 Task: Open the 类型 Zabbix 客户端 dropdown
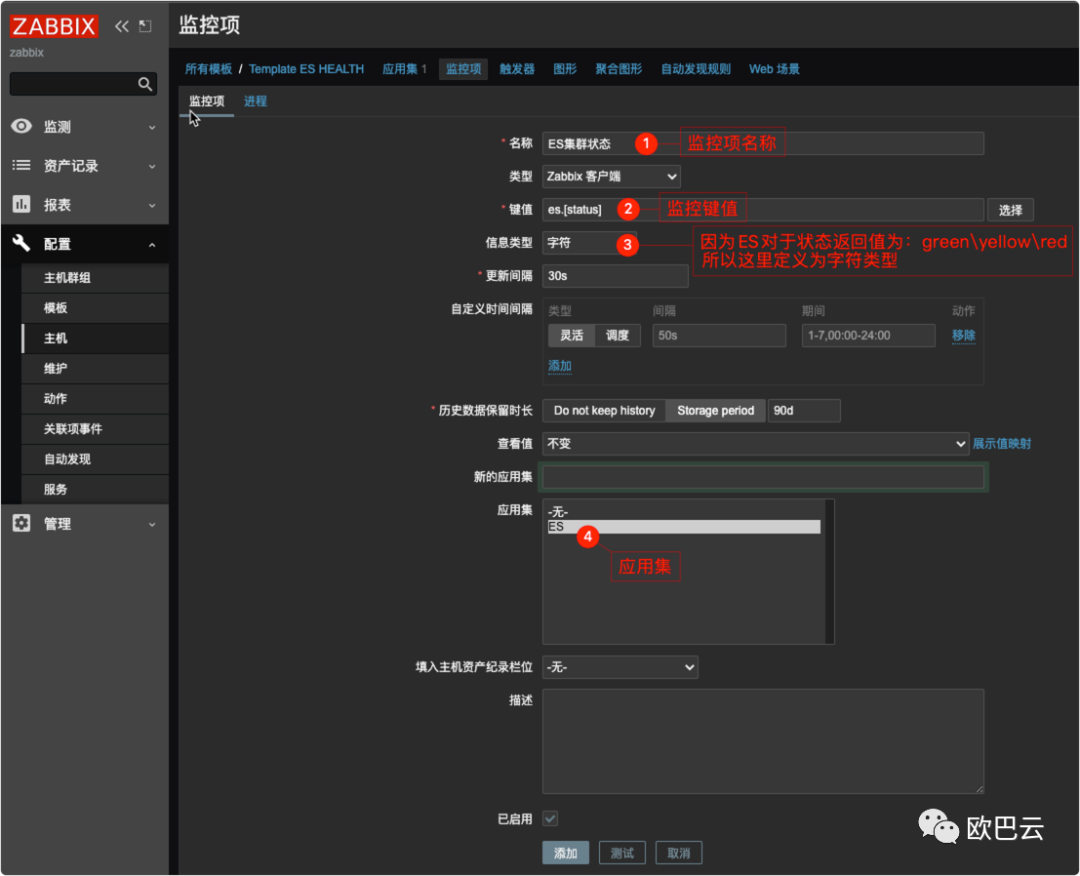(612, 176)
